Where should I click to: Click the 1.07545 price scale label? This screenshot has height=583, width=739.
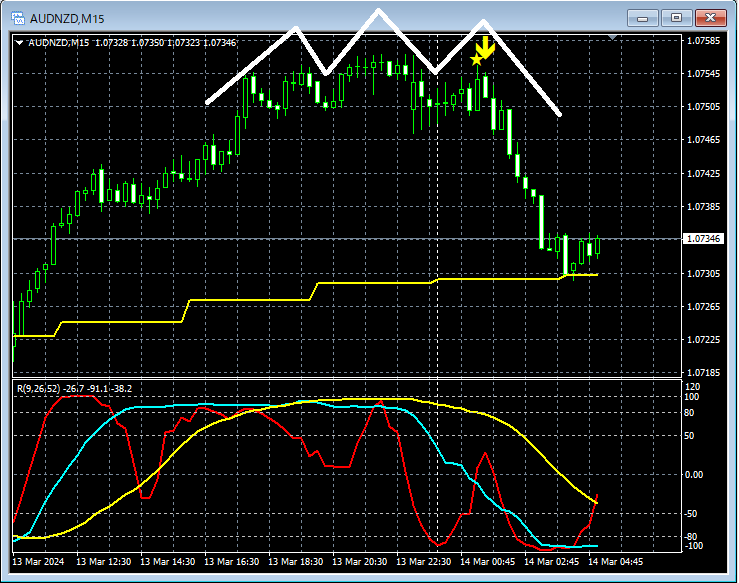pyautogui.click(x=704, y=74)
